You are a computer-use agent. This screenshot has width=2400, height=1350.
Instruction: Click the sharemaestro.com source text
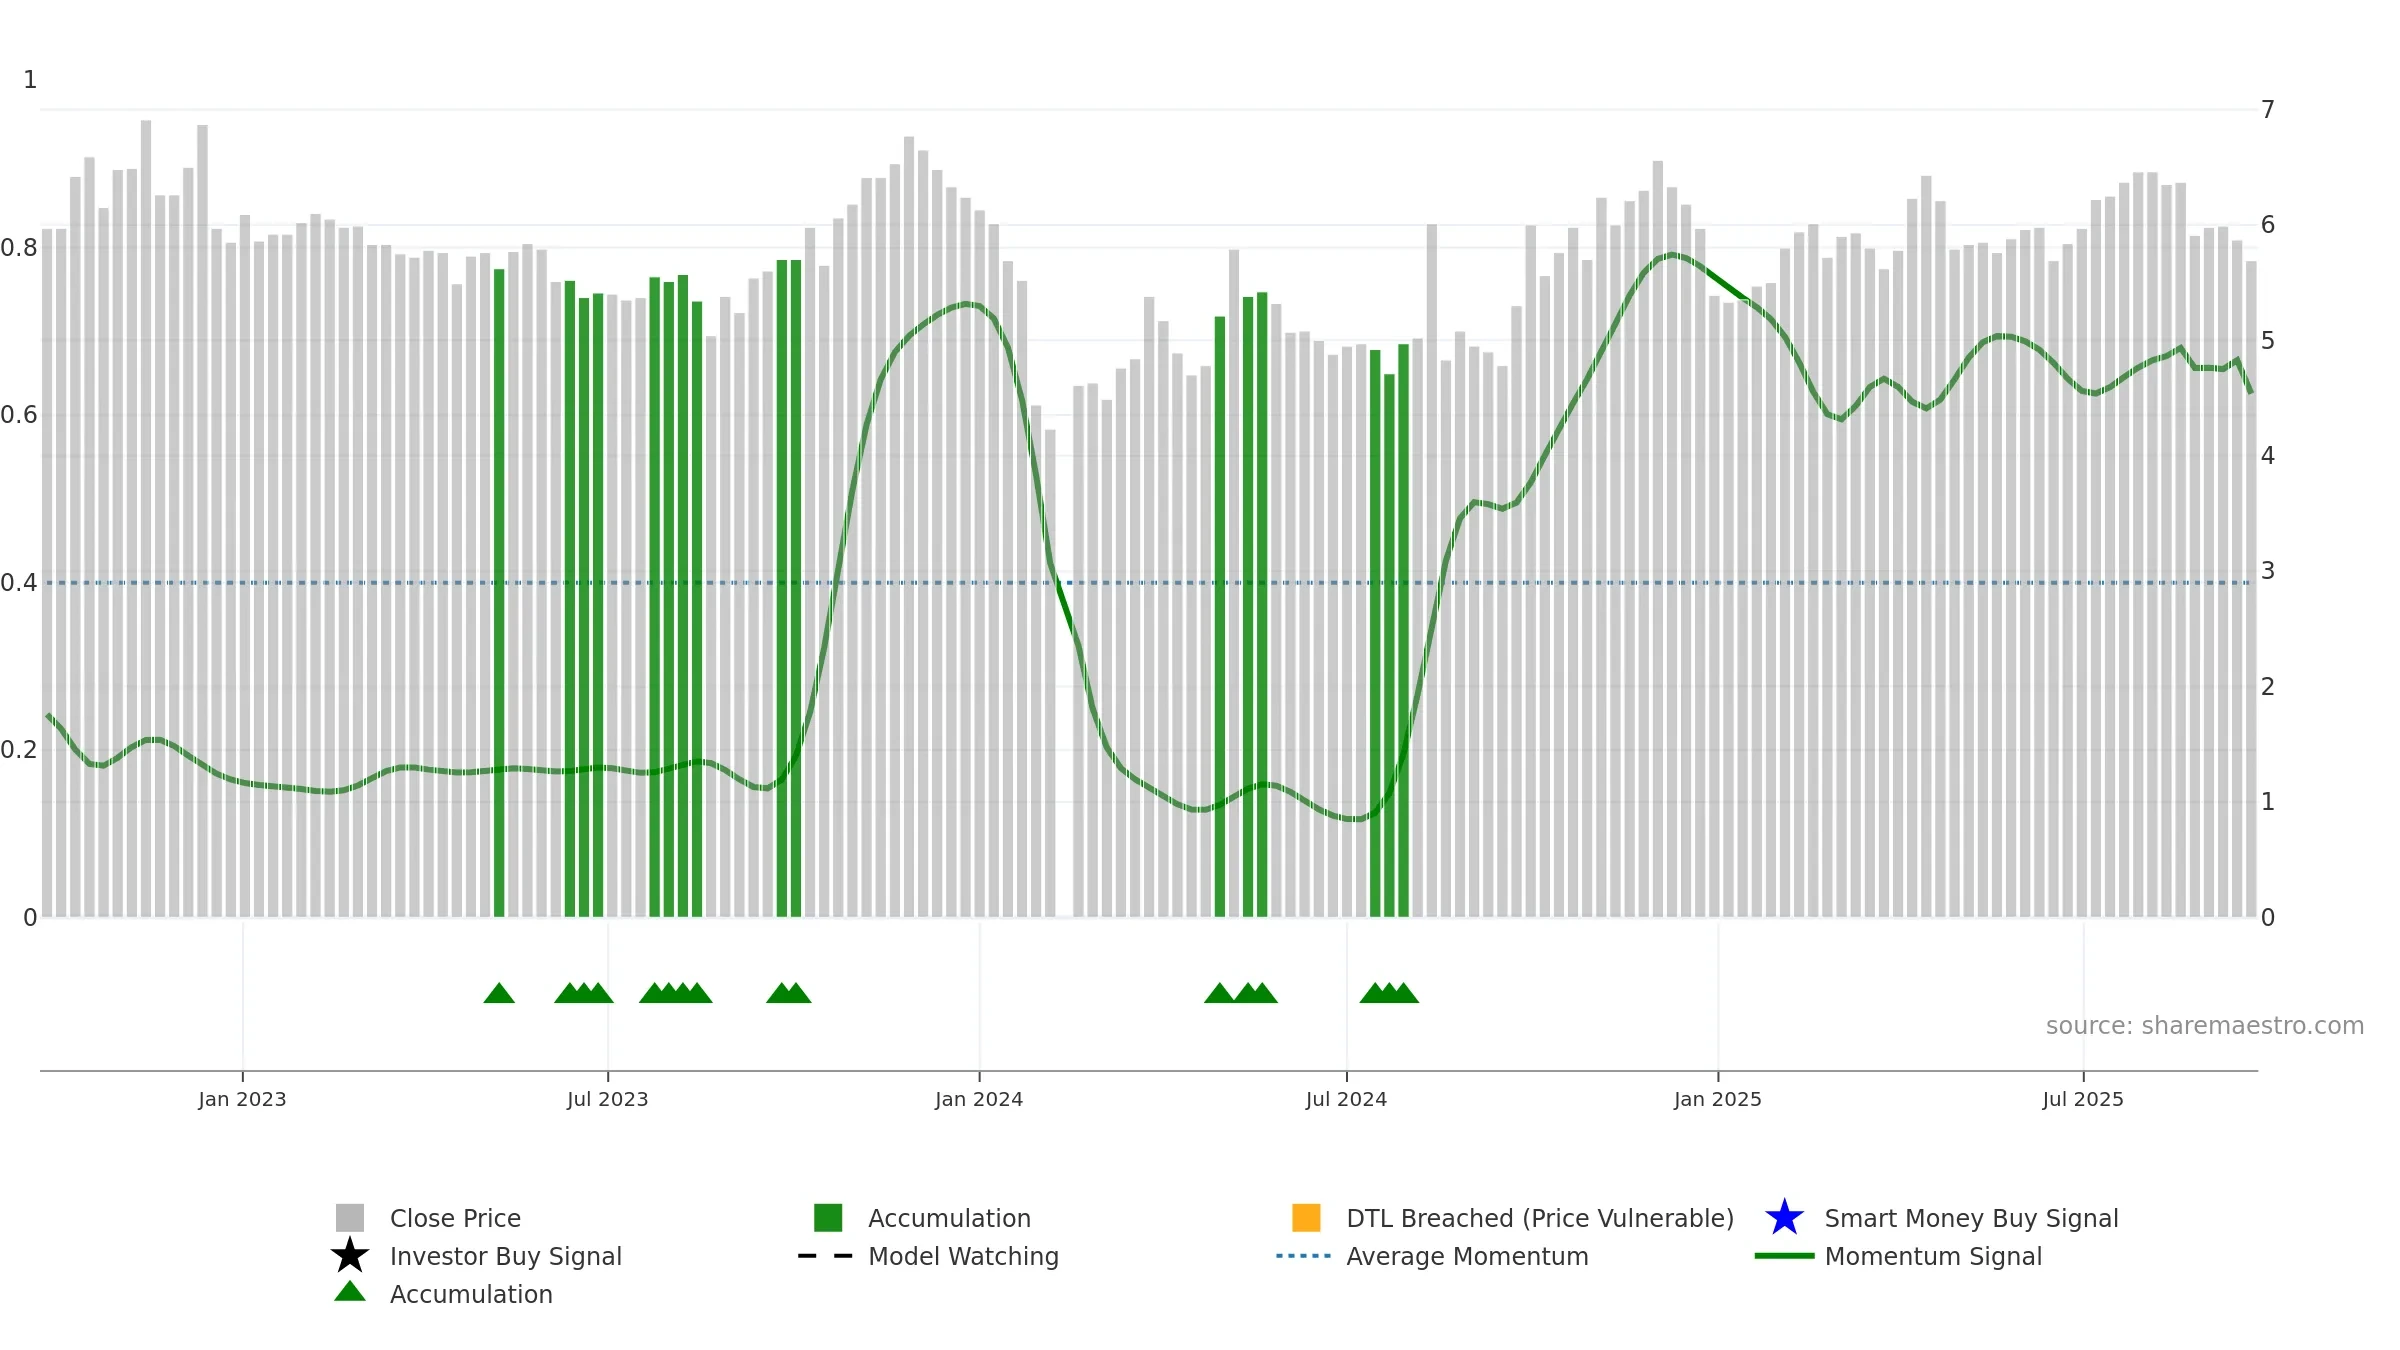pyautogui.click(x=2205, y=1026)
